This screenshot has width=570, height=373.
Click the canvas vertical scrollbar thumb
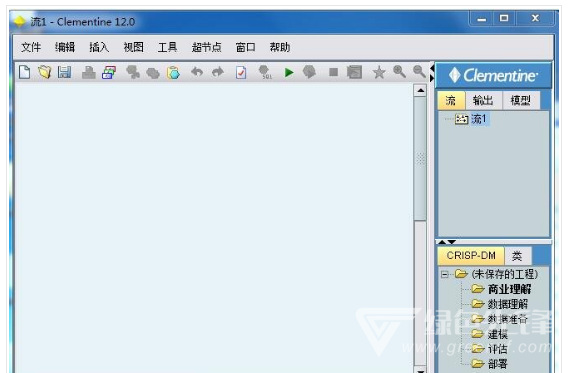(x=421, y=159)
